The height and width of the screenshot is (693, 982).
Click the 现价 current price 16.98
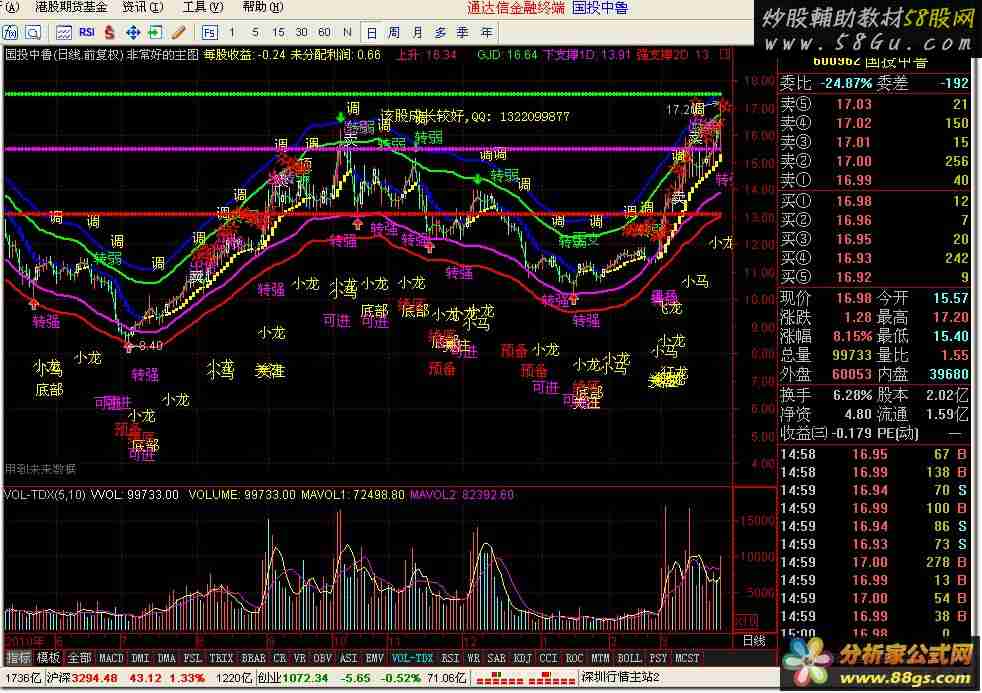tap(854, 298)
